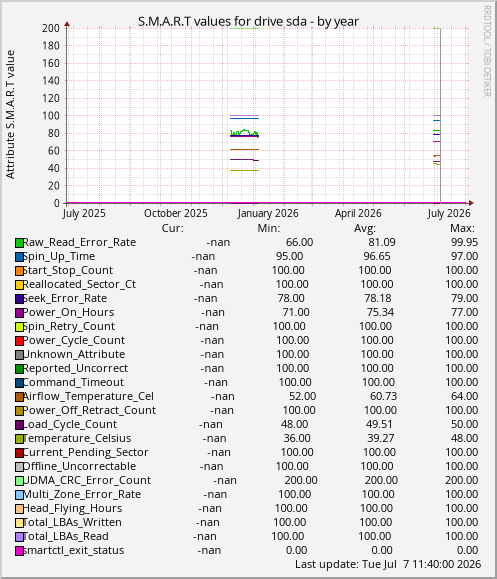Click the purple Power_On_Hours swatch
The height and width of the screenshot is (579, 497).
coord(19,313)
